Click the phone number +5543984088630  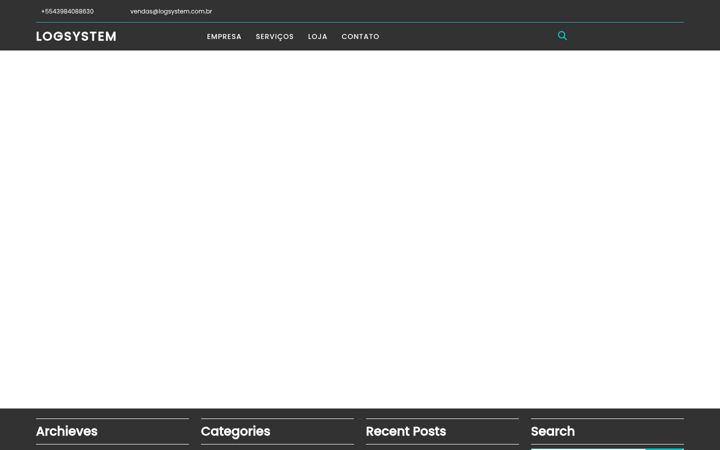coord(68,11)
